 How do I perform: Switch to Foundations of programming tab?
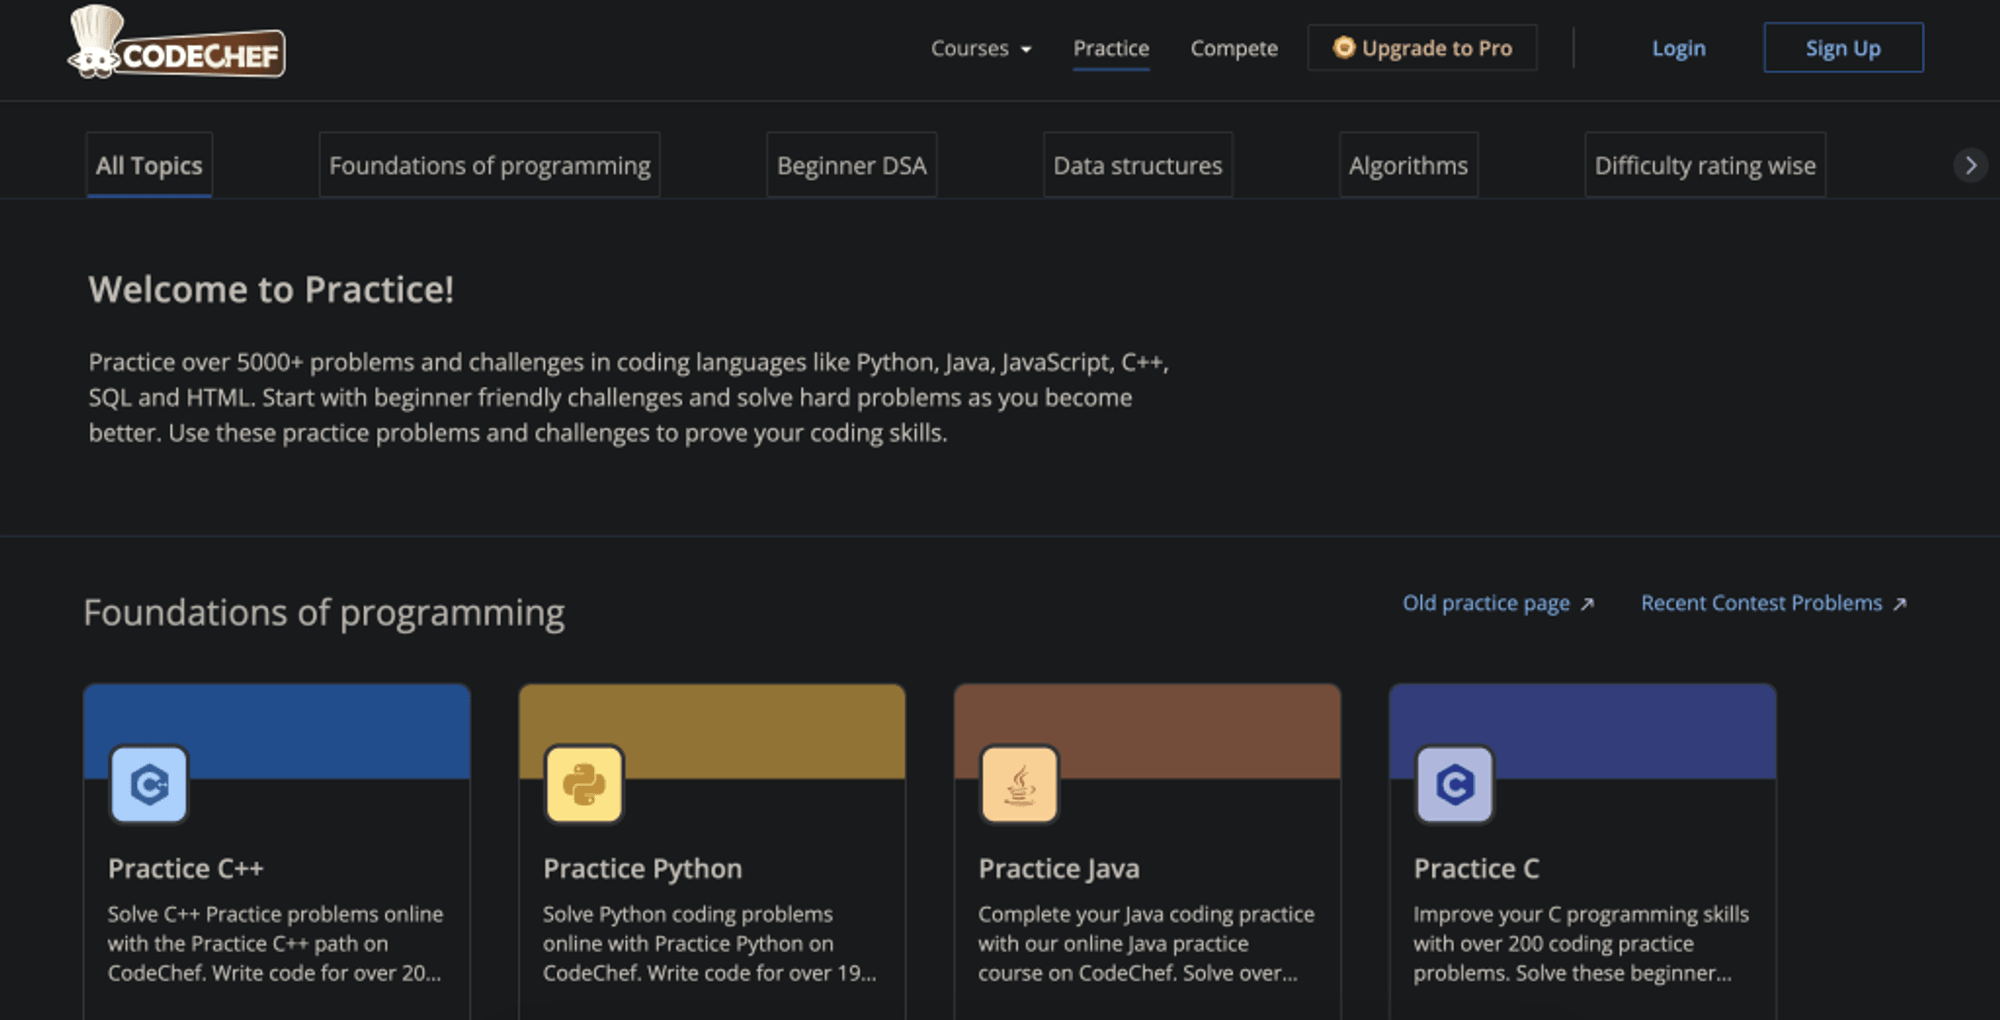pos(489,165)
